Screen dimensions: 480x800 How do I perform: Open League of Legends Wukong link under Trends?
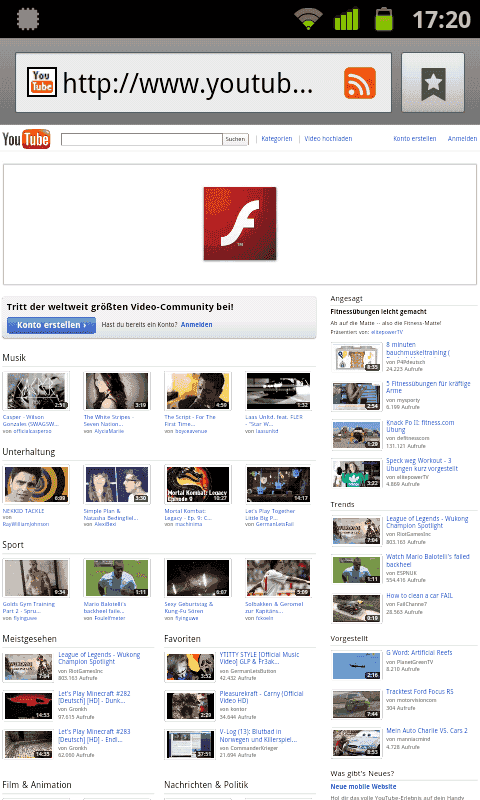click(427, 522)
